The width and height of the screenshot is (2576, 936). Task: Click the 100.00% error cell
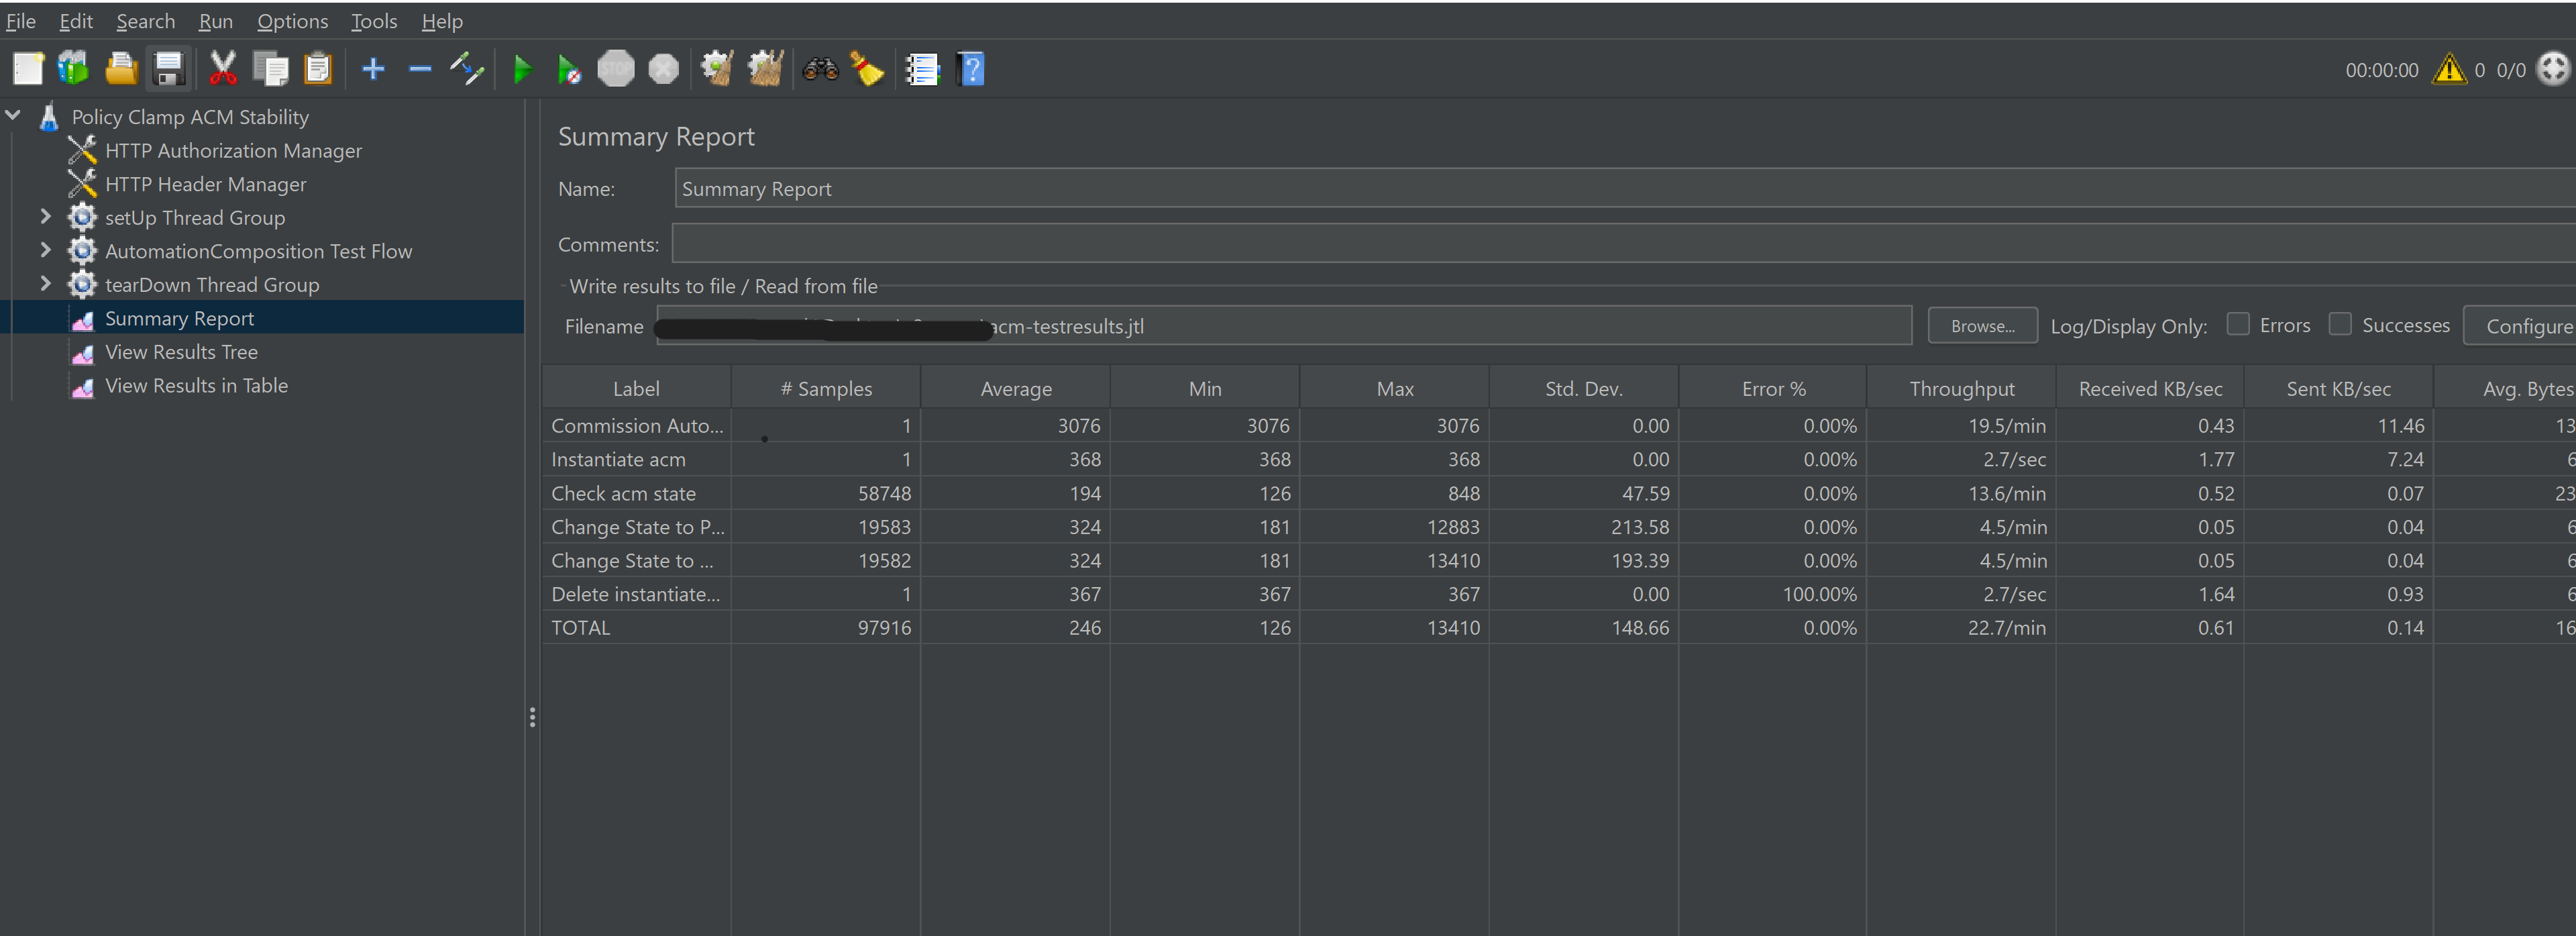tap(1773, 594)
